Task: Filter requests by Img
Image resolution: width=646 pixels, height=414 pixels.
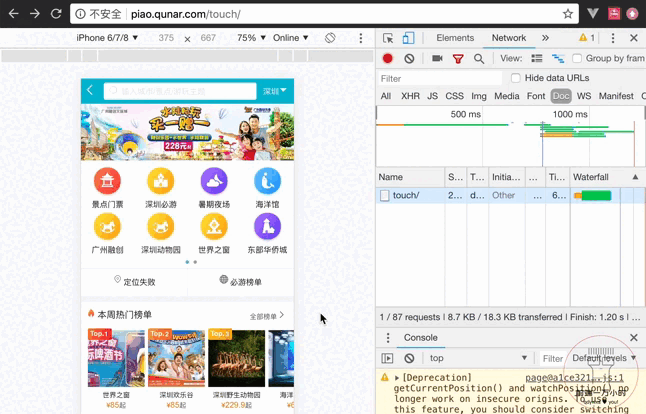Action: pos(479,96)
